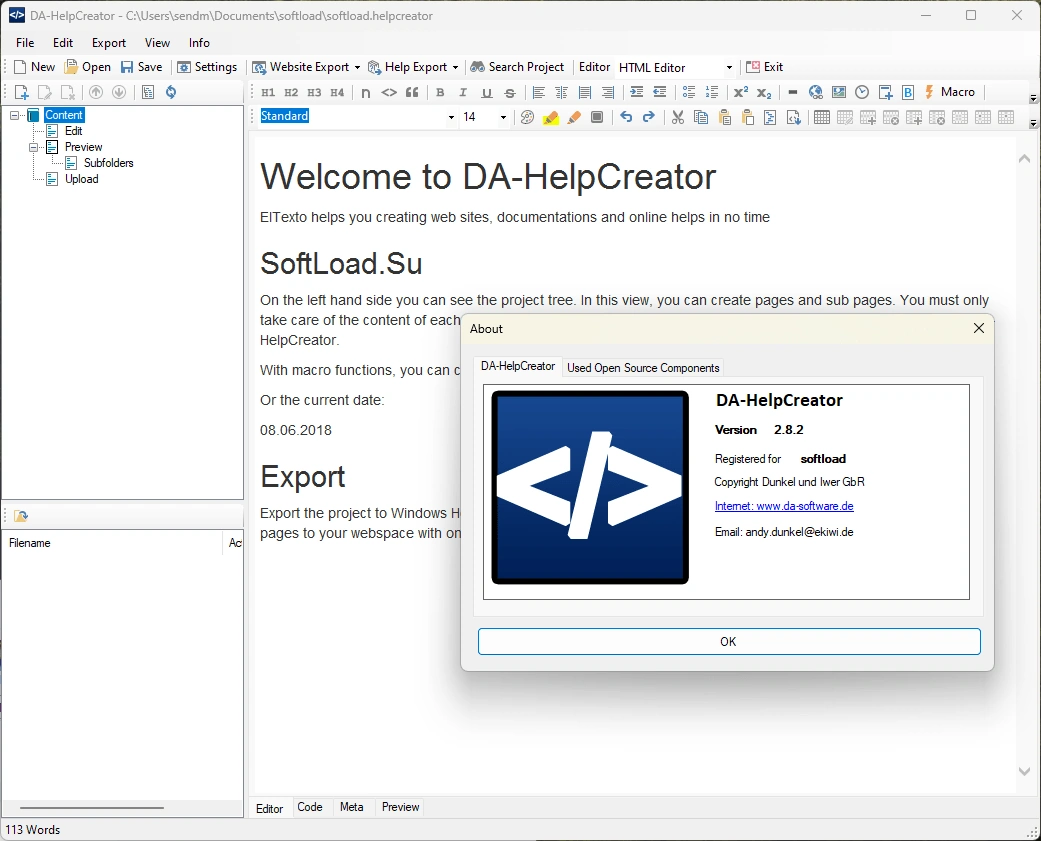Open the HTML Editor type dropdown
This screenshot has width=1041, height=841.
point(729,67)
